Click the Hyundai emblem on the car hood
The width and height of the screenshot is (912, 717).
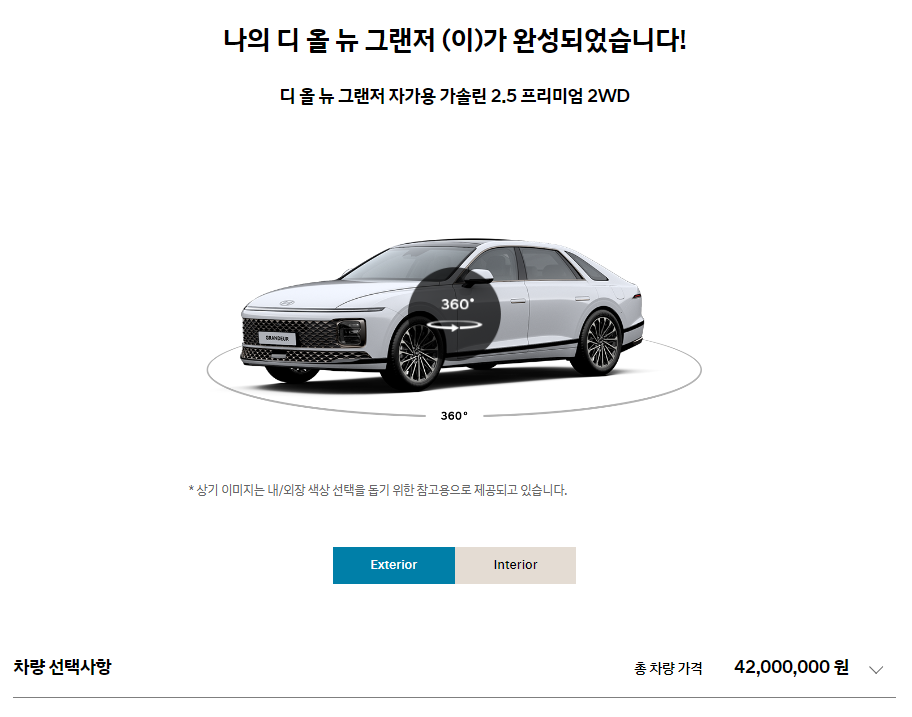pyautogui.click(x=287, y=303)
